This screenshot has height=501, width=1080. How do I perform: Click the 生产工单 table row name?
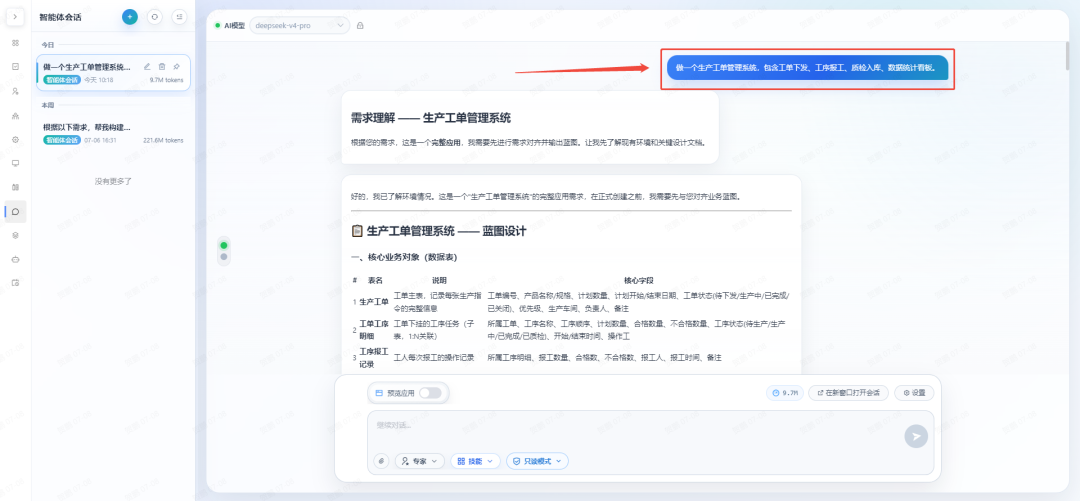374,301
